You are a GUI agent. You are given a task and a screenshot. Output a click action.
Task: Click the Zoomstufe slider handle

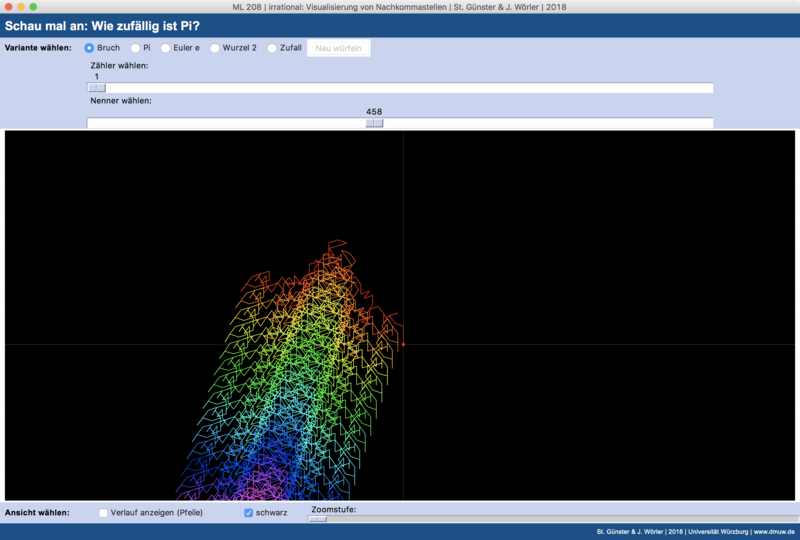[x=317, y=519]
